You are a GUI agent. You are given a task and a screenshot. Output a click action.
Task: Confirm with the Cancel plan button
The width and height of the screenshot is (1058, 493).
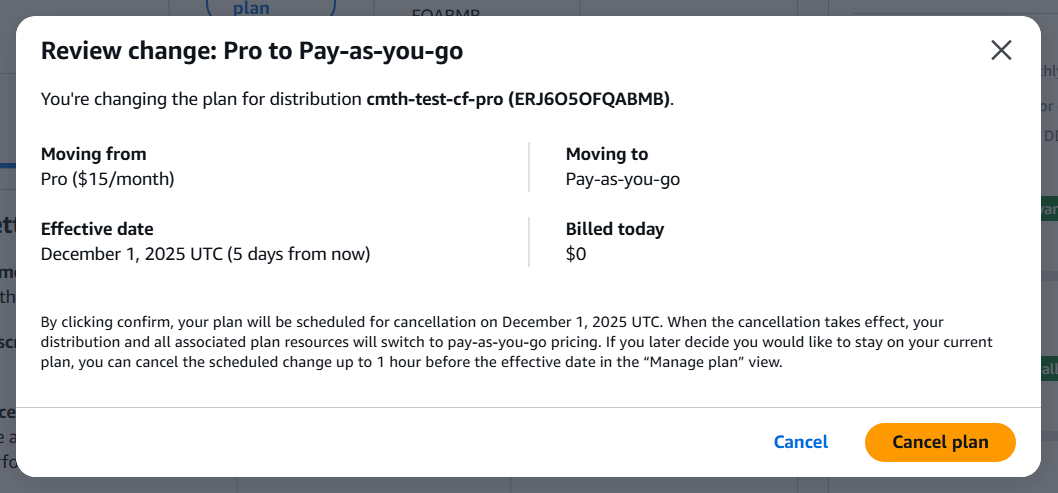(940, 442)
